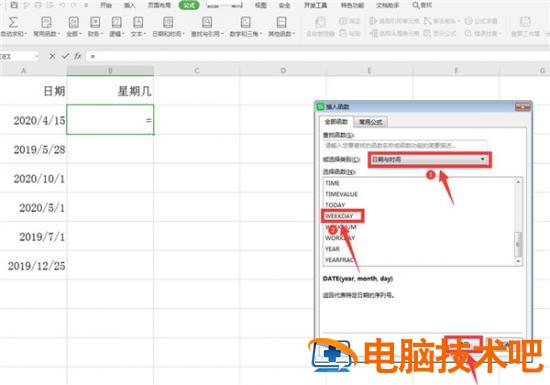Open the 数学和三角 math functions icon
This screenshot has height=385, width=550.
(246, 22)
